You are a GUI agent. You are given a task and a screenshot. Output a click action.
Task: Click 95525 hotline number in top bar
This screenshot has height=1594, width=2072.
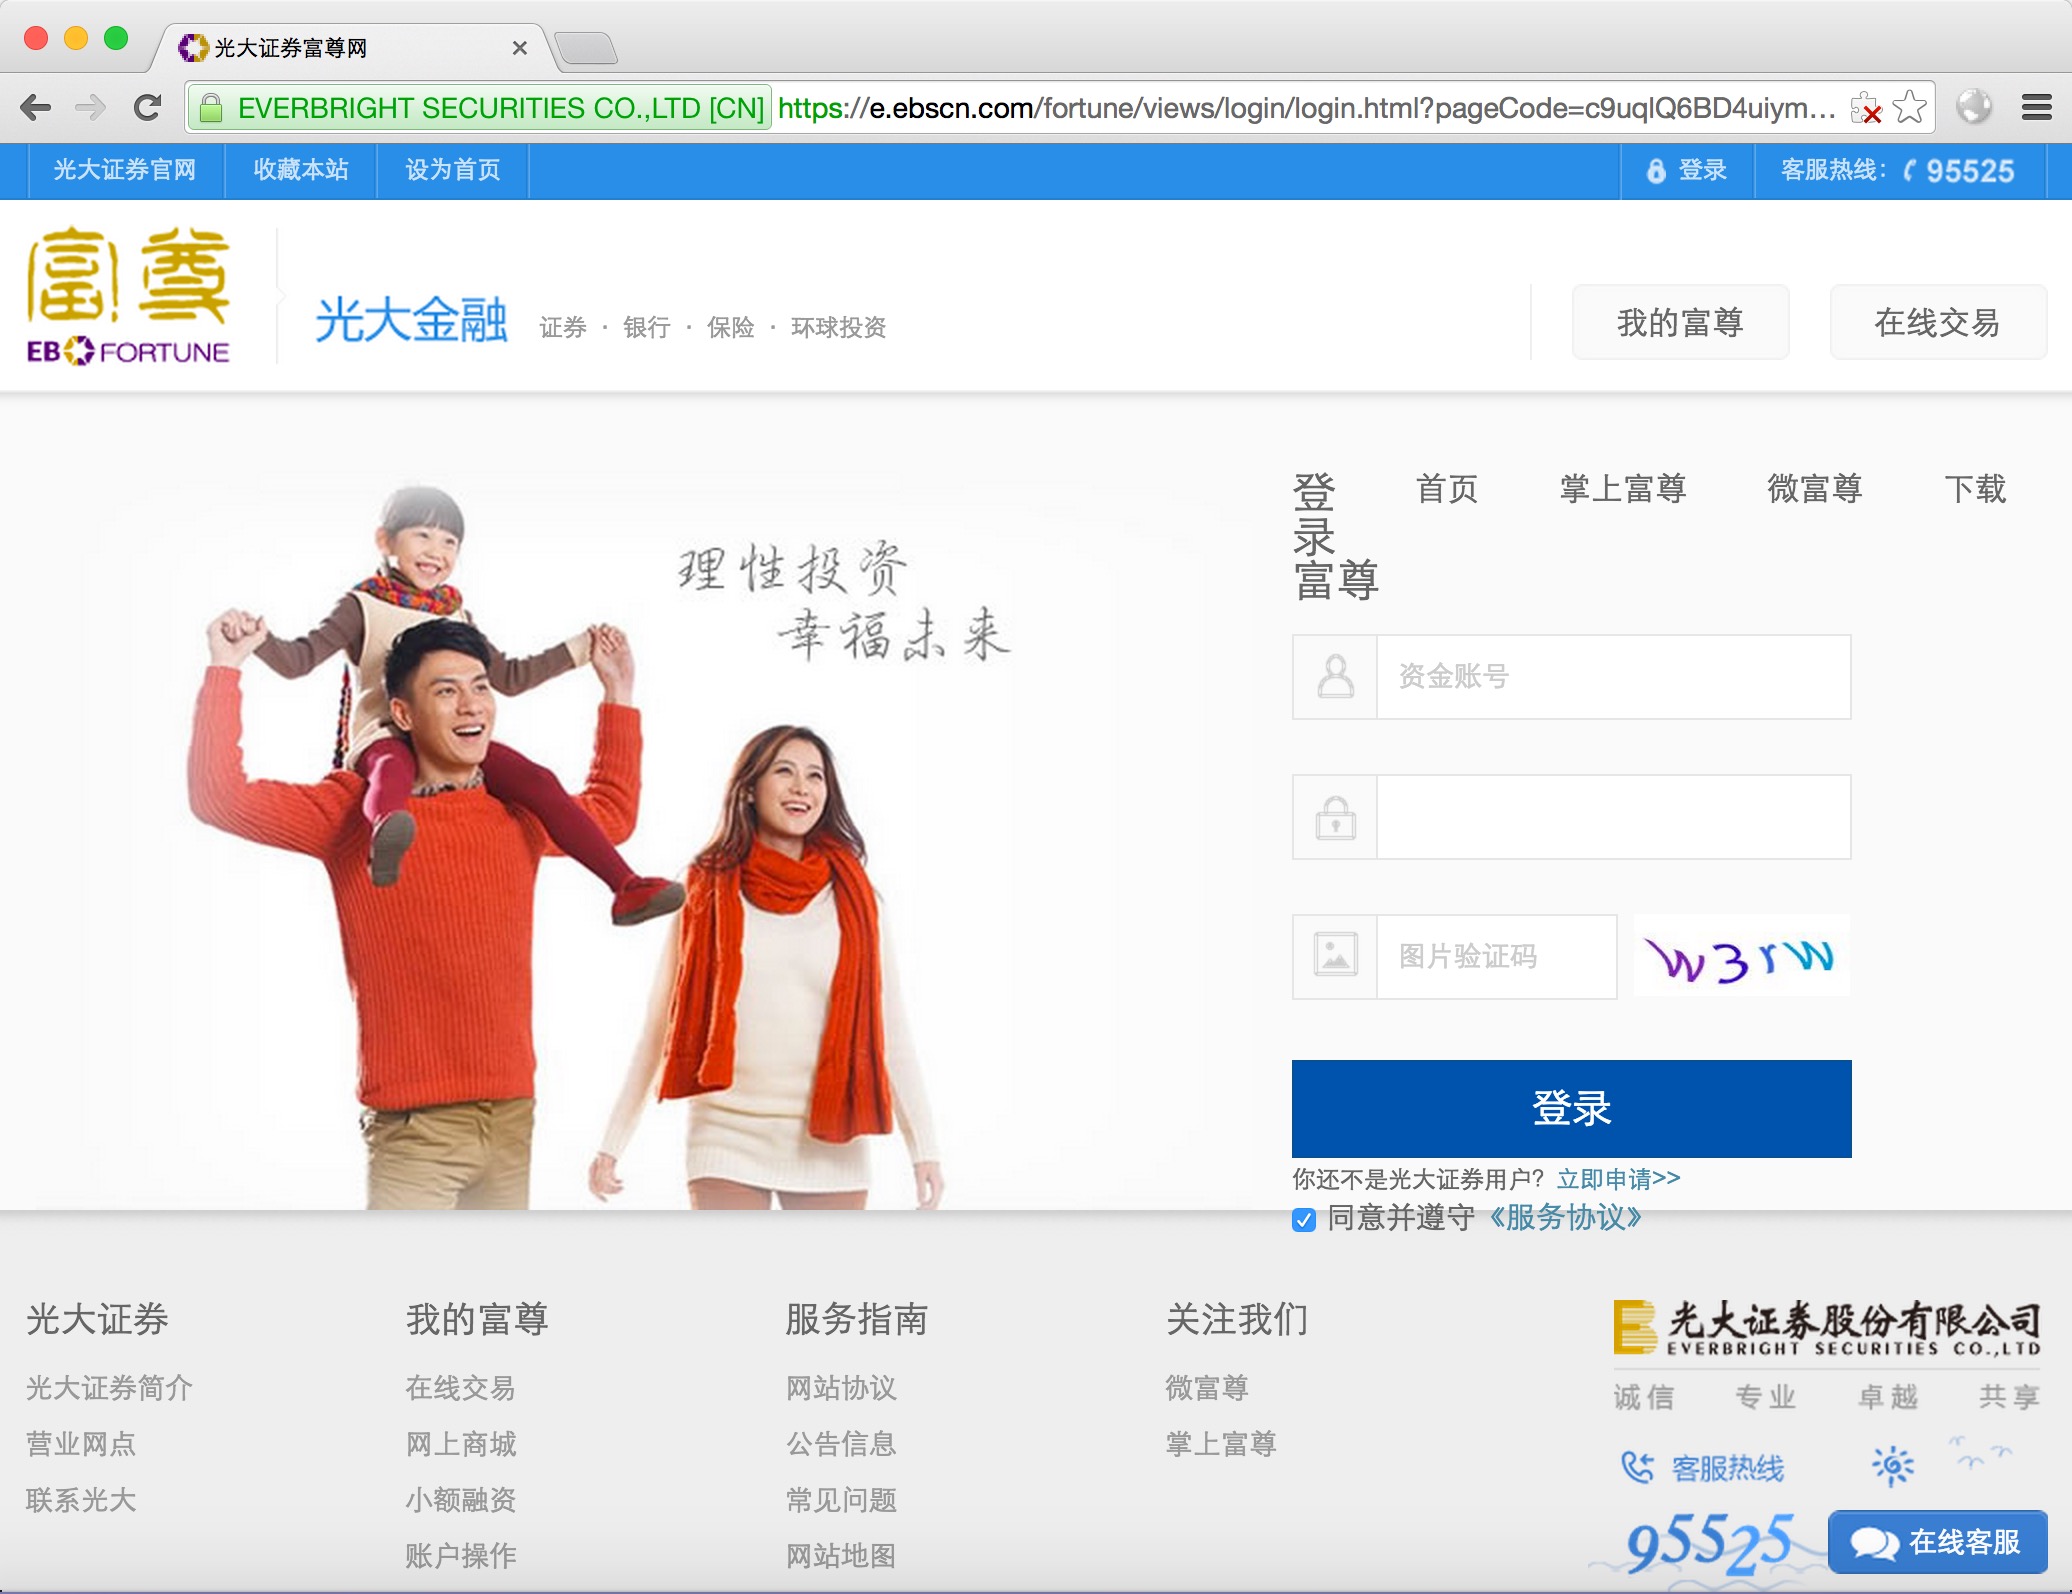click(x=1970, y=171)
